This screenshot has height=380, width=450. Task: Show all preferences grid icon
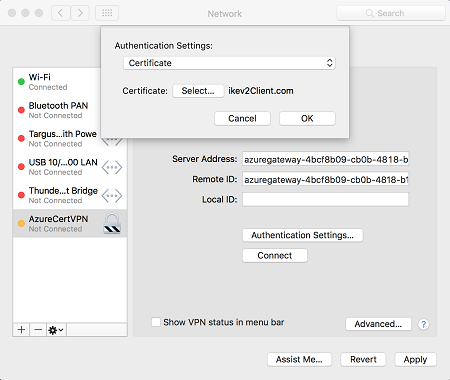click(x=107, y=13)
